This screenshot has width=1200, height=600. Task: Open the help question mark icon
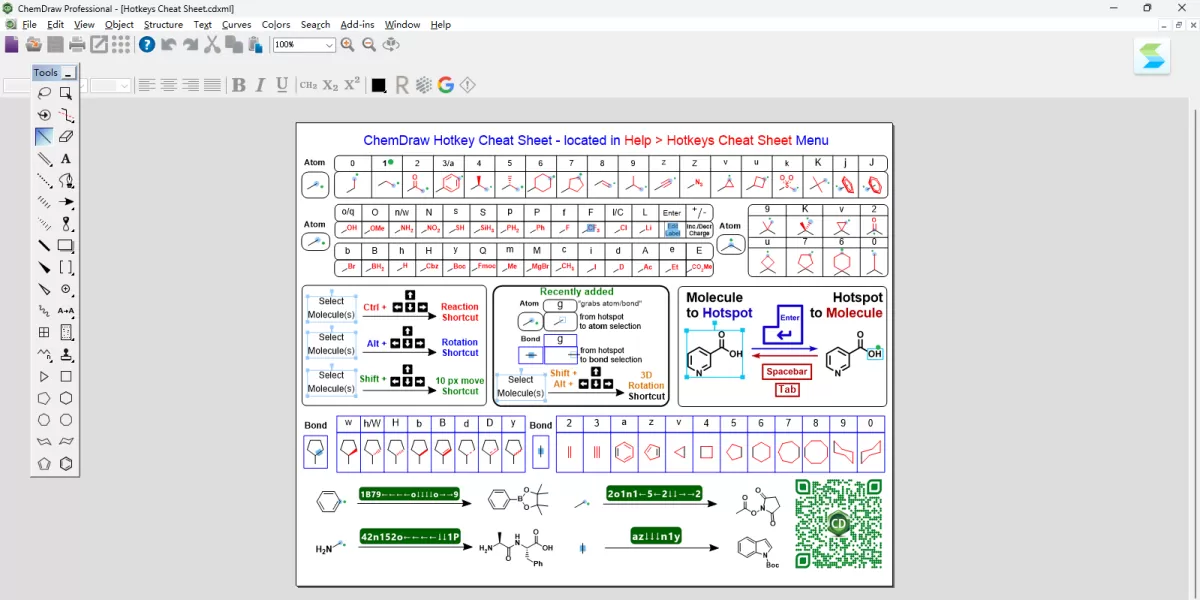coord(147,44)
